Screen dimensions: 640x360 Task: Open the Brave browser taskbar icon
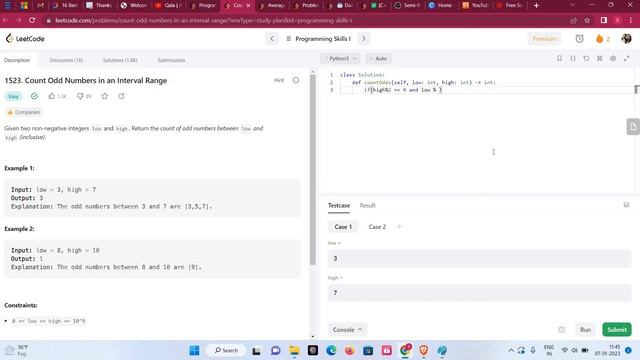pyautogui.click(x=424, y=350)
